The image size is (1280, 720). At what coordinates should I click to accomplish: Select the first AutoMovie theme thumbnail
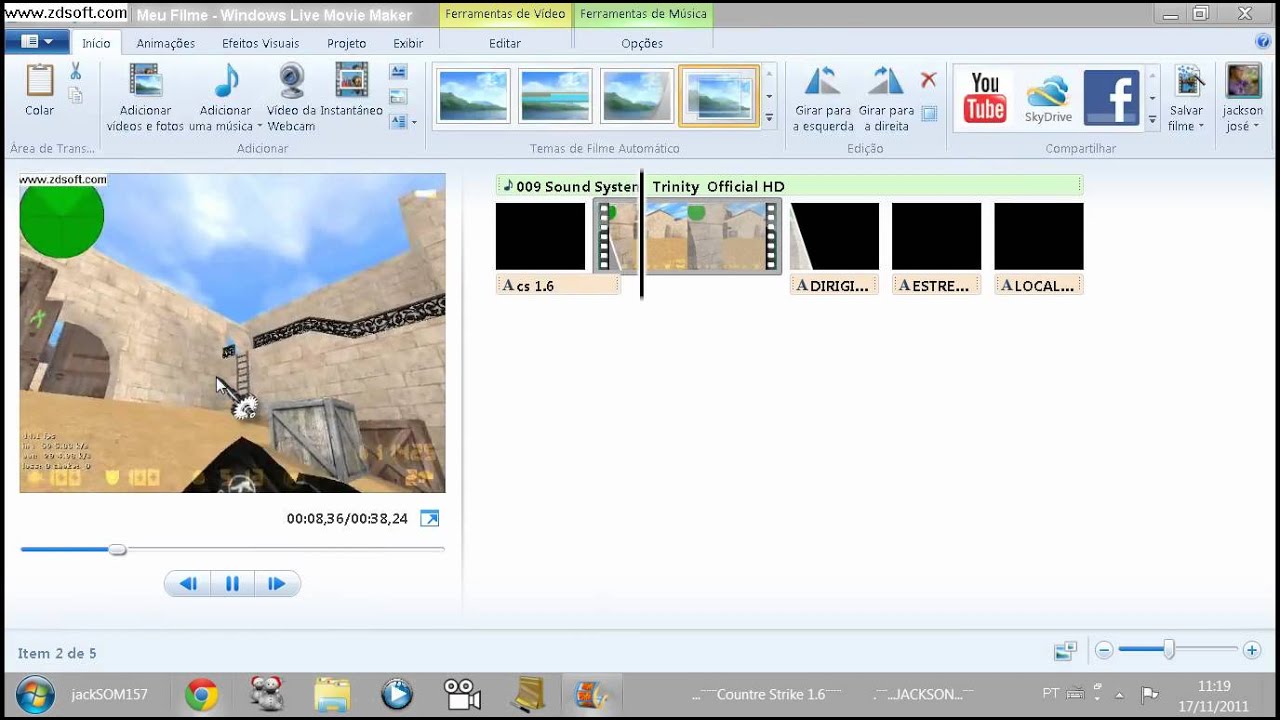473,96
